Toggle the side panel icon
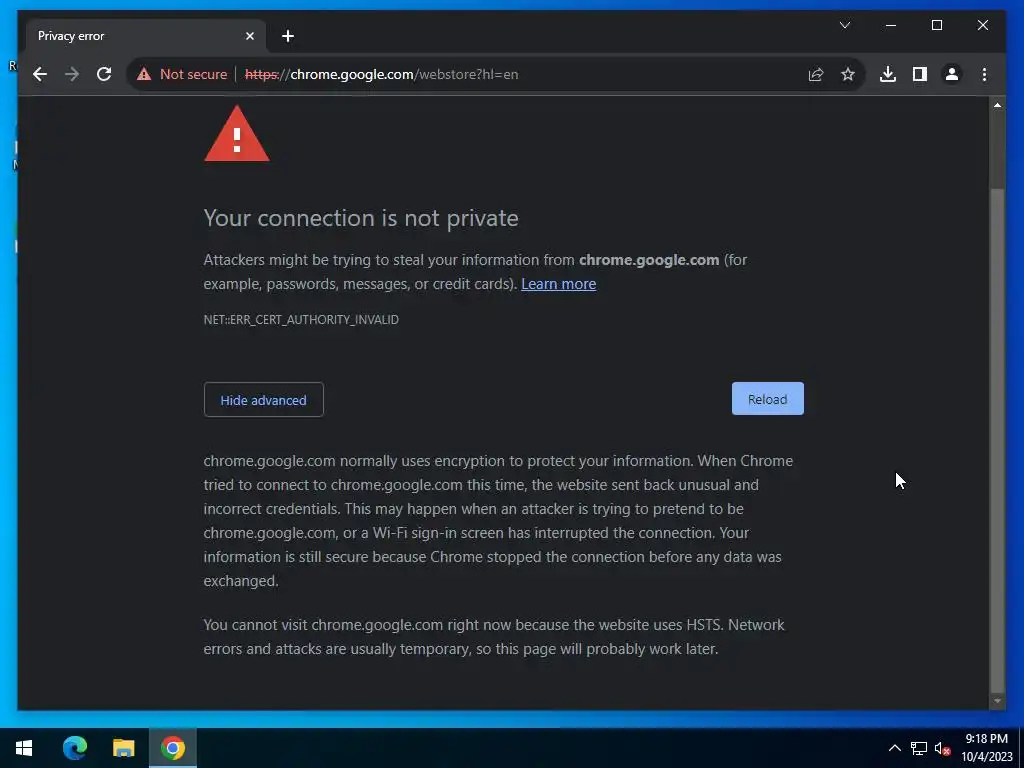The image size is (1024, 768). coord(920,74)
